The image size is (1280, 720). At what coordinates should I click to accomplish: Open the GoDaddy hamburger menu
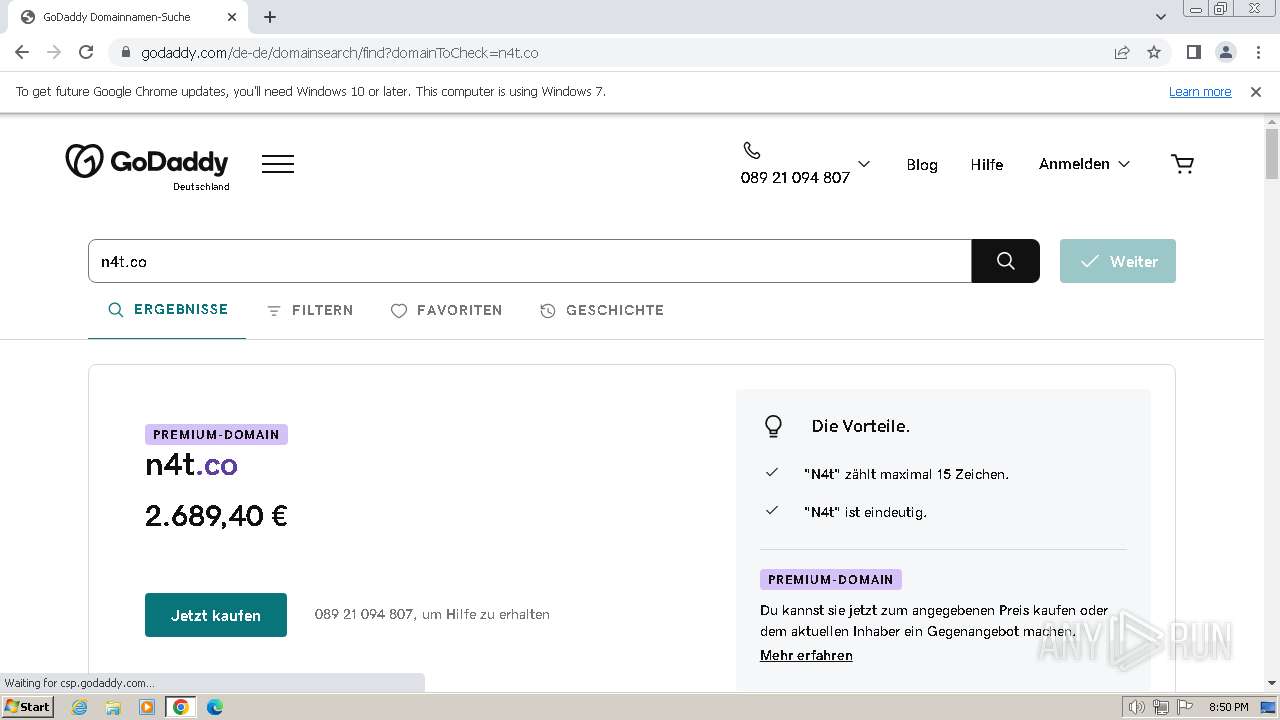[x=278, y=164]
